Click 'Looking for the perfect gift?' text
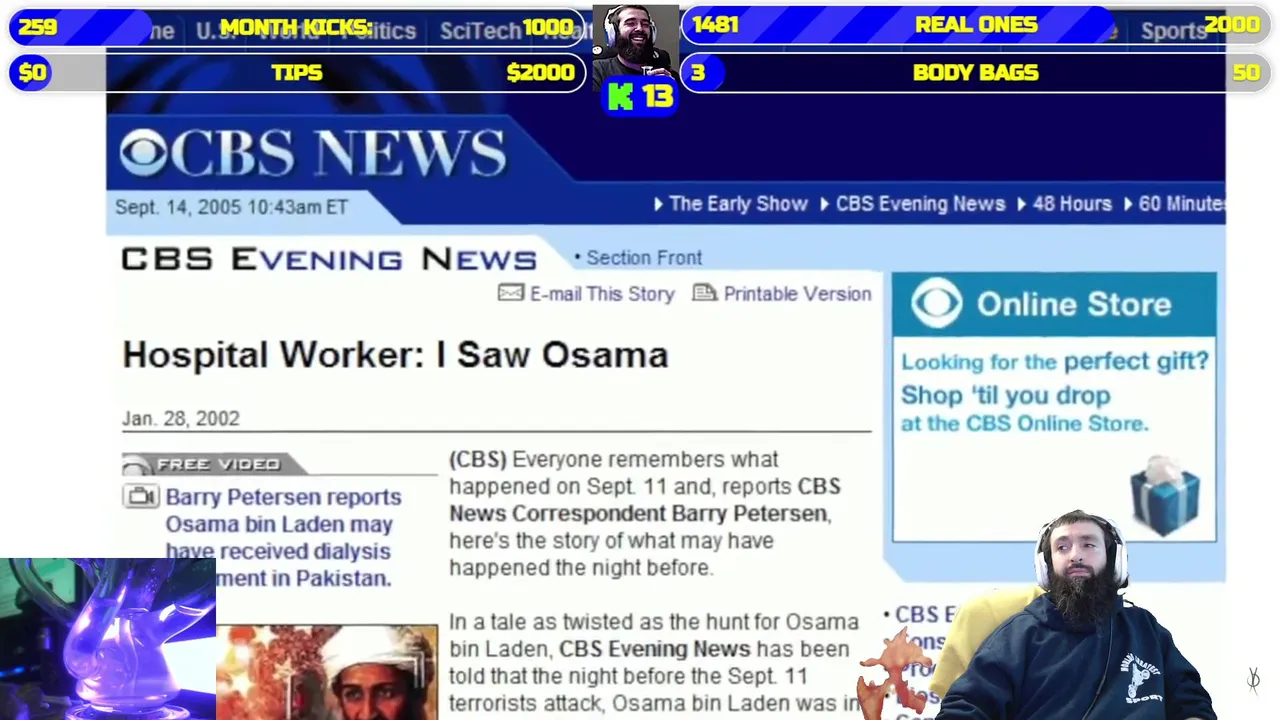Image resolution: width=1280 pixels, height=720 pixels. (x=1055, y=362)
